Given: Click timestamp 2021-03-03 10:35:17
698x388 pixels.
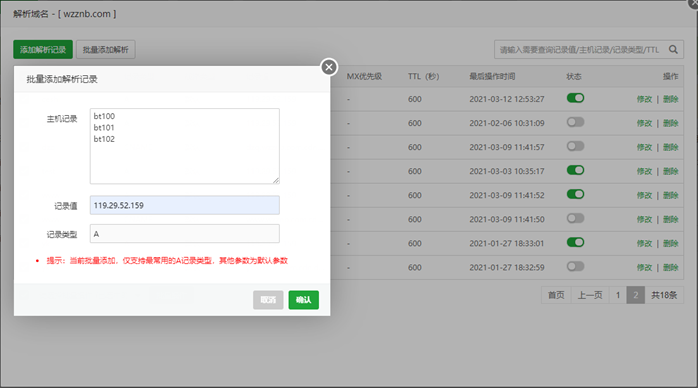Looking at the screenshot, I should pos(507,171).
